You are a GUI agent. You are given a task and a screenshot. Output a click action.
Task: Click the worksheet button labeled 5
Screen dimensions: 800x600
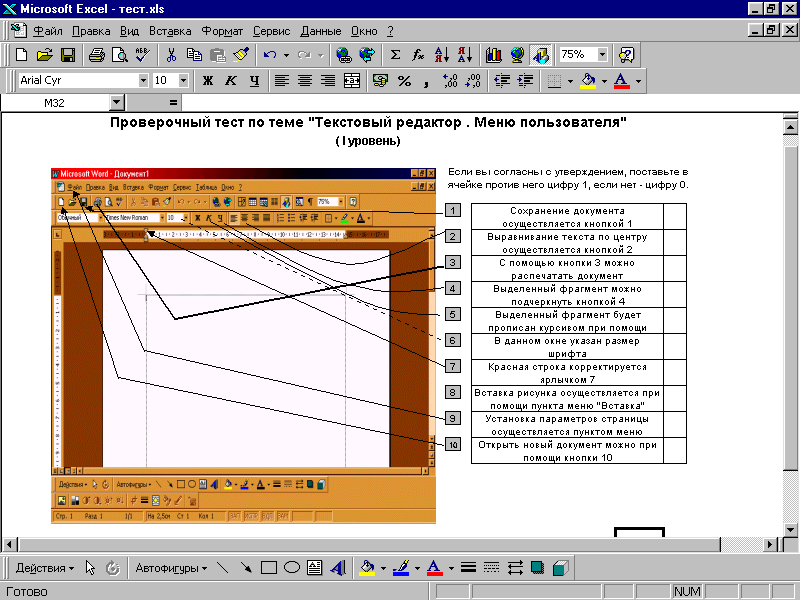(453, 314)
